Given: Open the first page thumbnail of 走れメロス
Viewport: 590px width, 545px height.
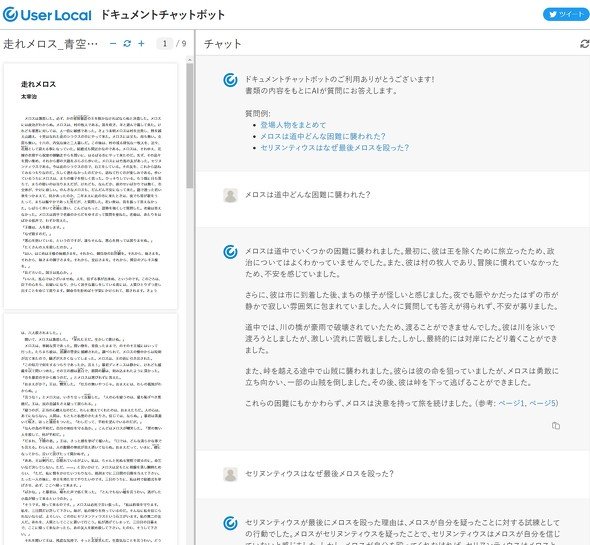Looking at the screenshot, I should tap(90, 186).
